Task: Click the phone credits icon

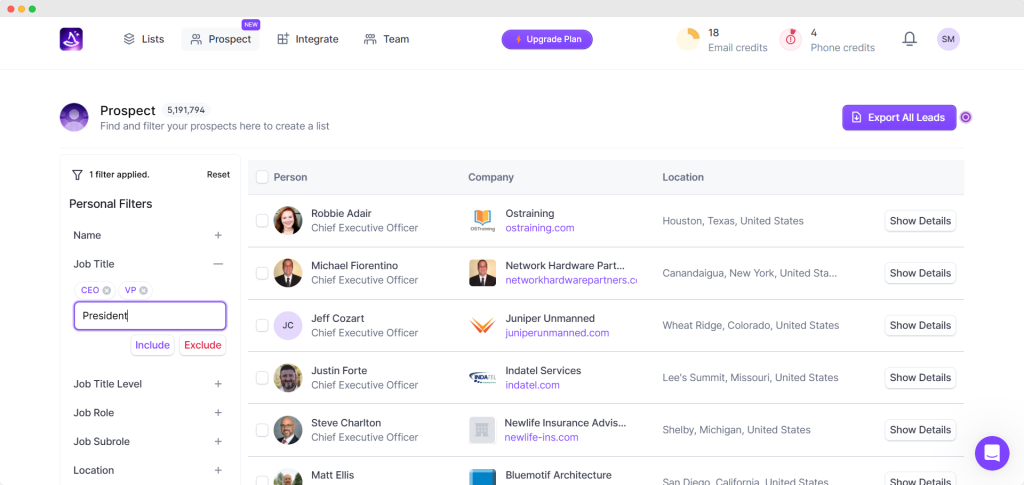Action: coord(791,39)
